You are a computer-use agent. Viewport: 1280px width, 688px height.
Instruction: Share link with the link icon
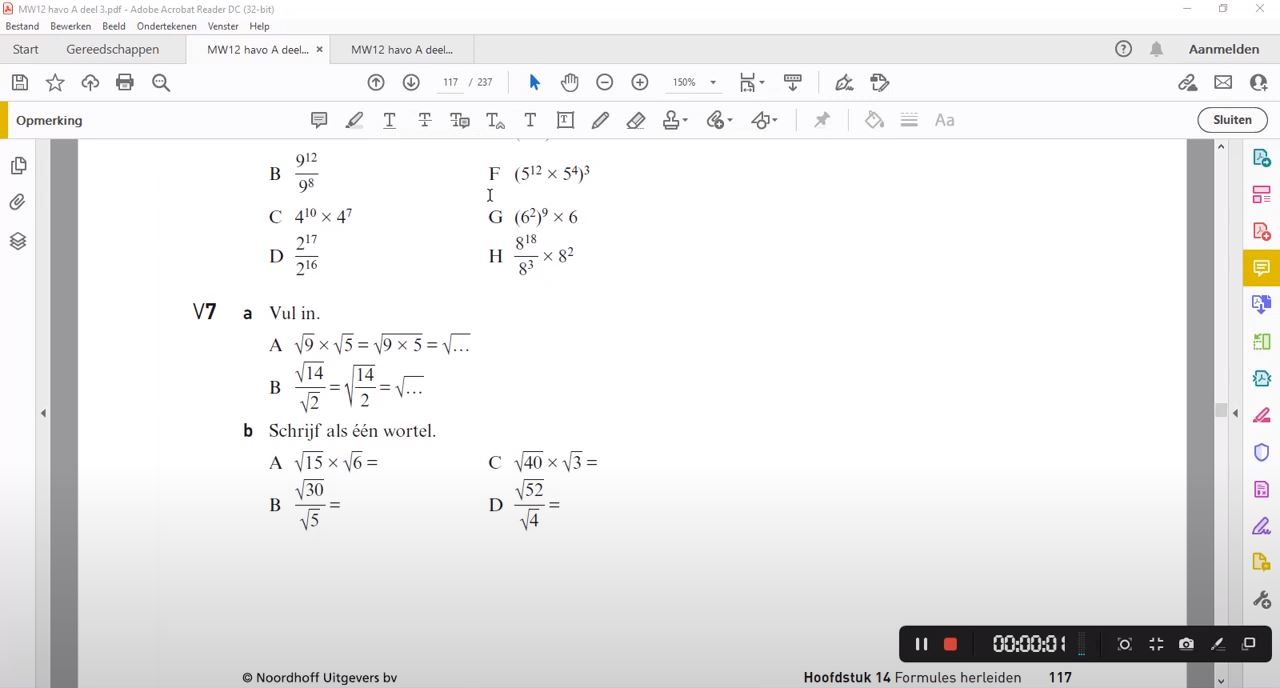pyautogui.click(x=1187, y=82)
